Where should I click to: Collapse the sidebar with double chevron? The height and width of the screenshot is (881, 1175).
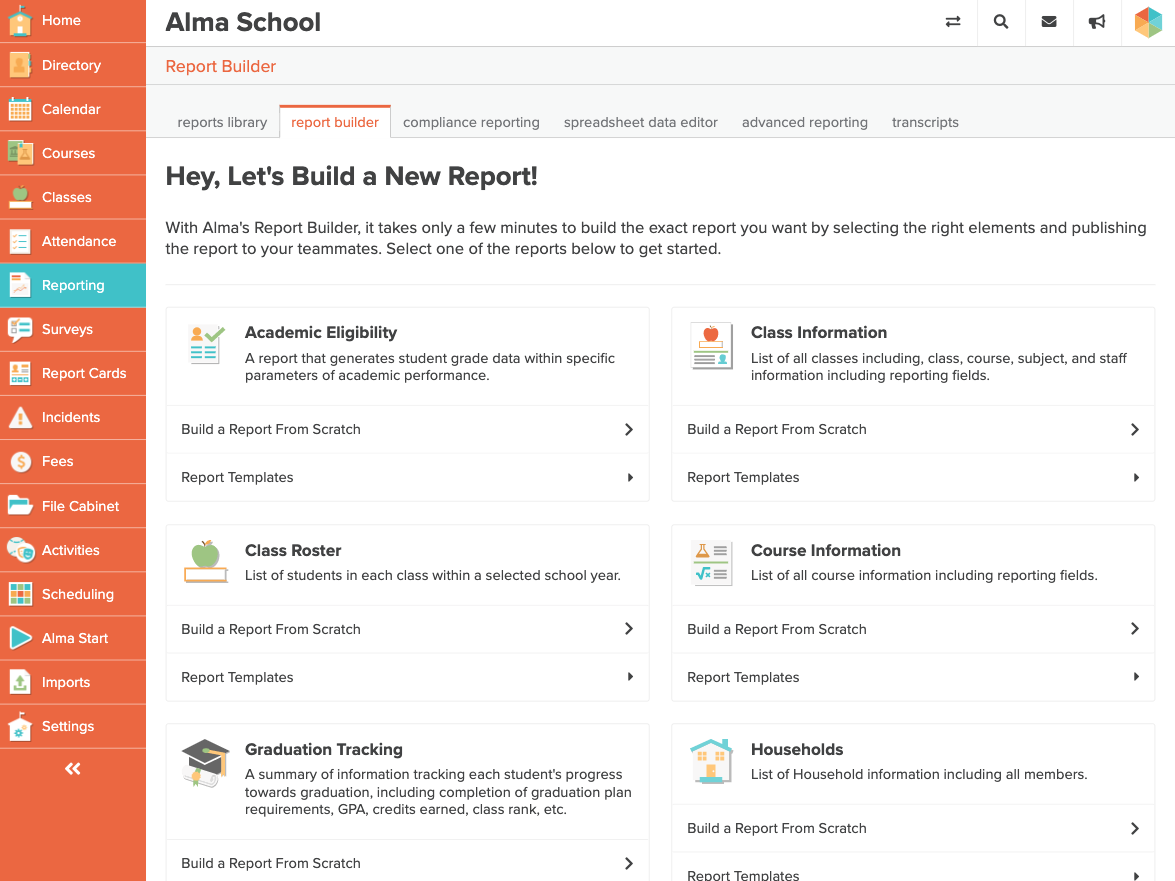pyautogui.click(x=72, y=769)
